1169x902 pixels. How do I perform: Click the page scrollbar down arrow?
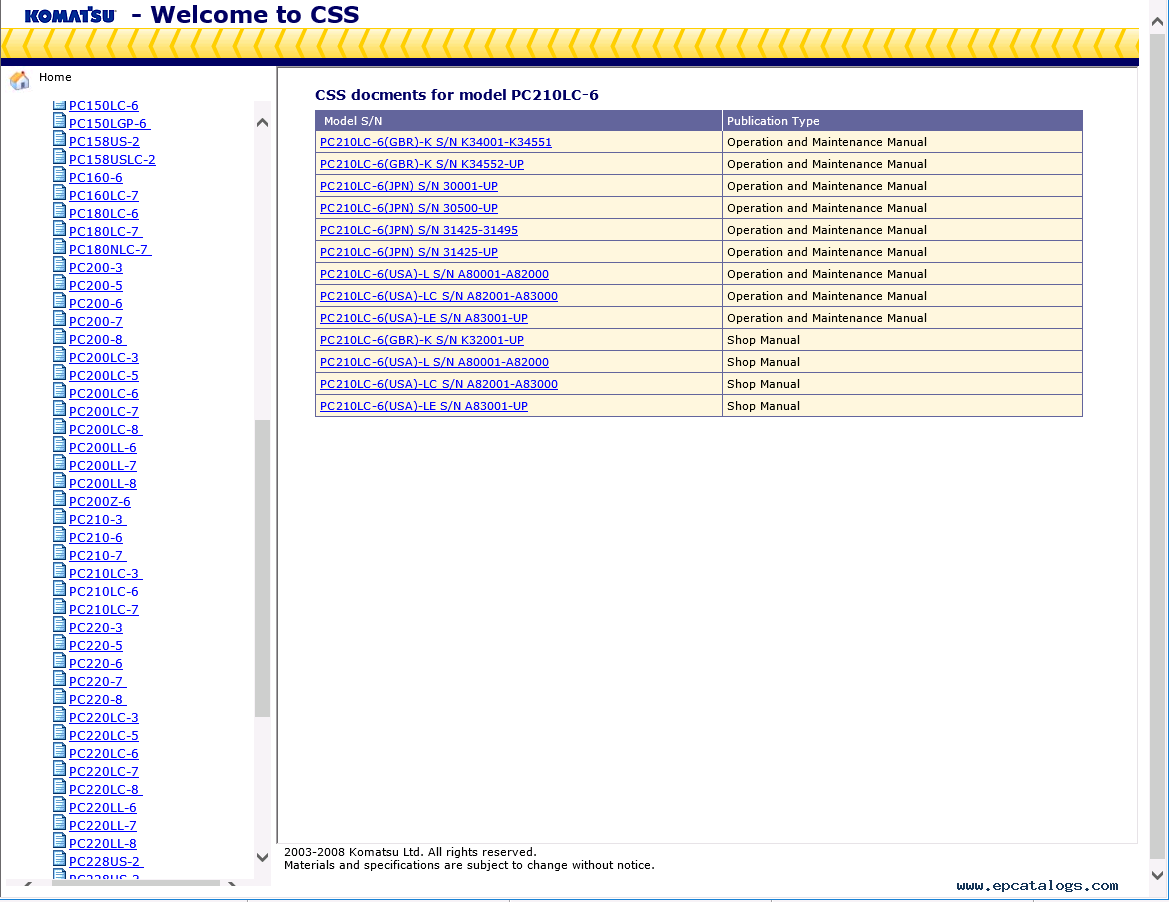pos(1157,875)
